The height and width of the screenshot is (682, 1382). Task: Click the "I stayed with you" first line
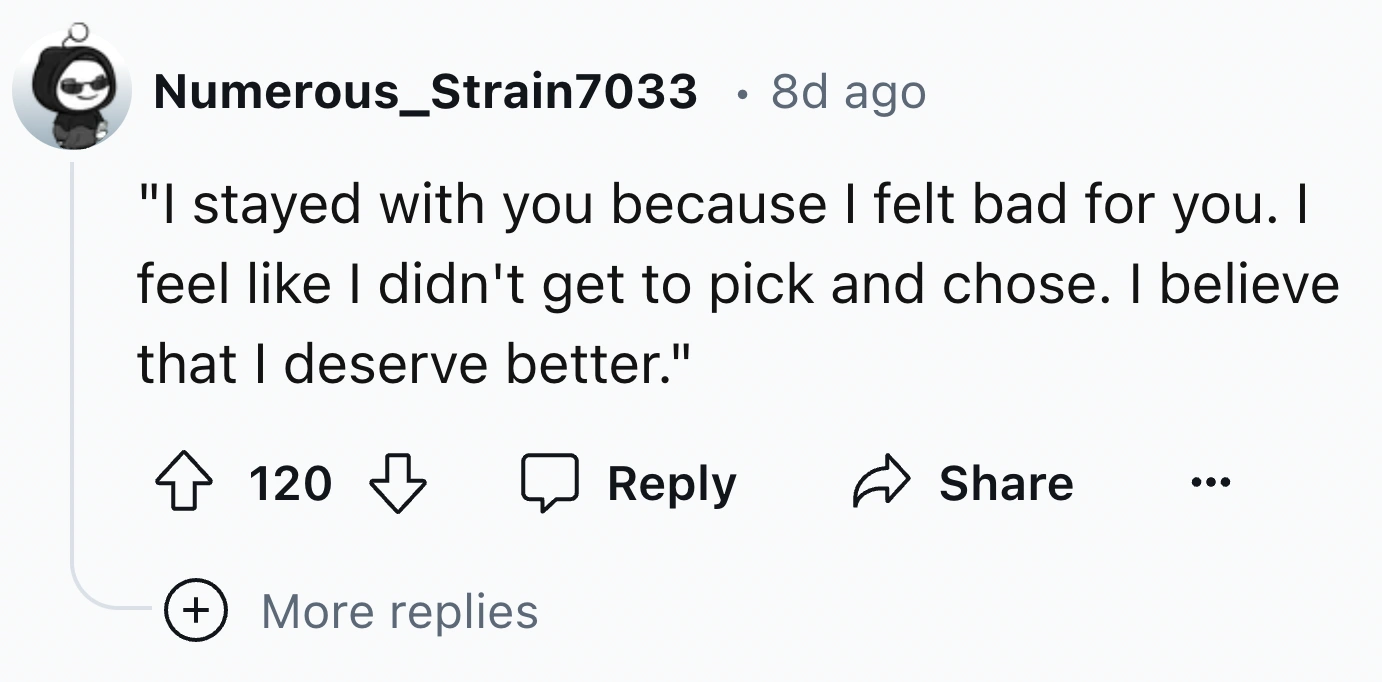(x=722, y=205)
